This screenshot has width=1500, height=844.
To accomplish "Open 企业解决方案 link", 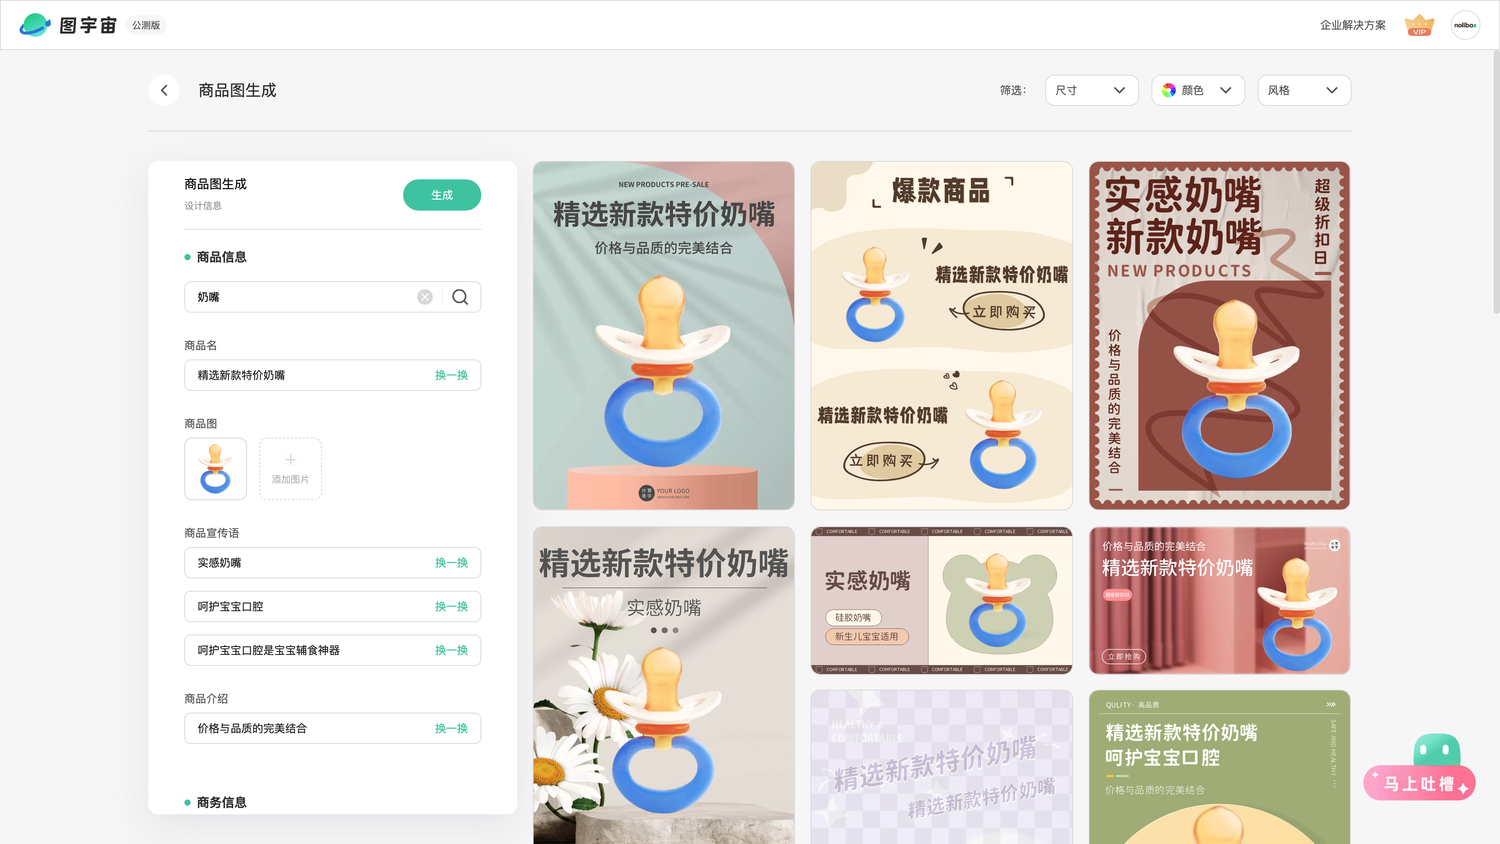I will [1352, 25].
